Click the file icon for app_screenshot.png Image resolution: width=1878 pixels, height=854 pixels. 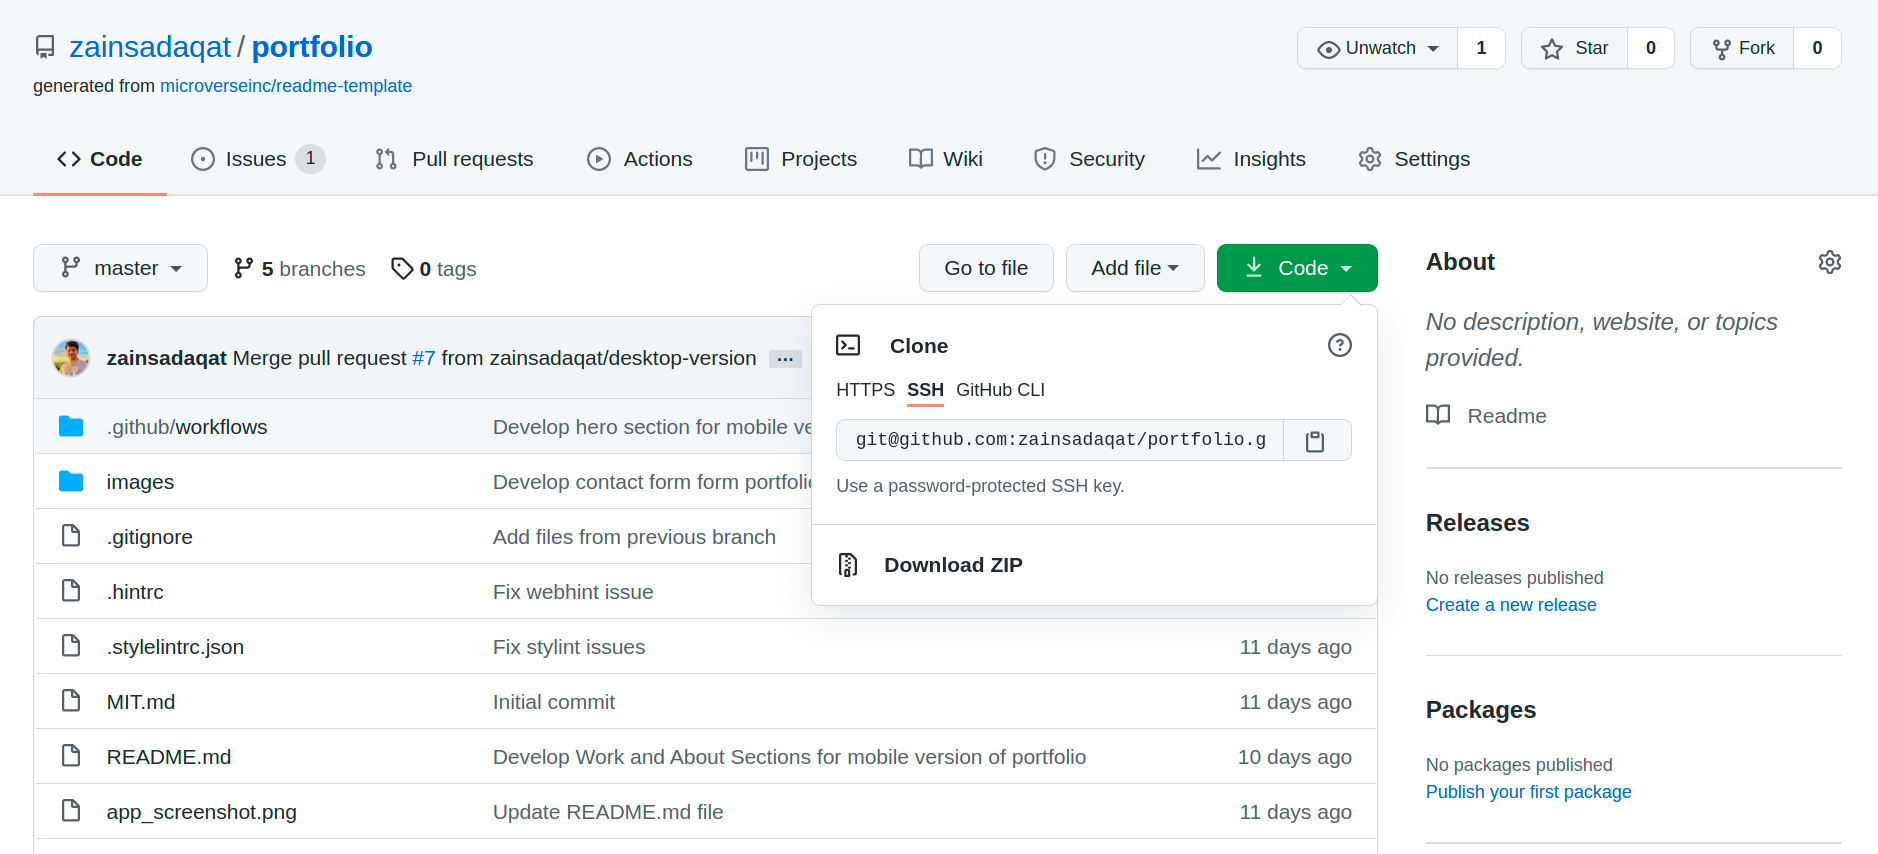[x=71, y=811]
